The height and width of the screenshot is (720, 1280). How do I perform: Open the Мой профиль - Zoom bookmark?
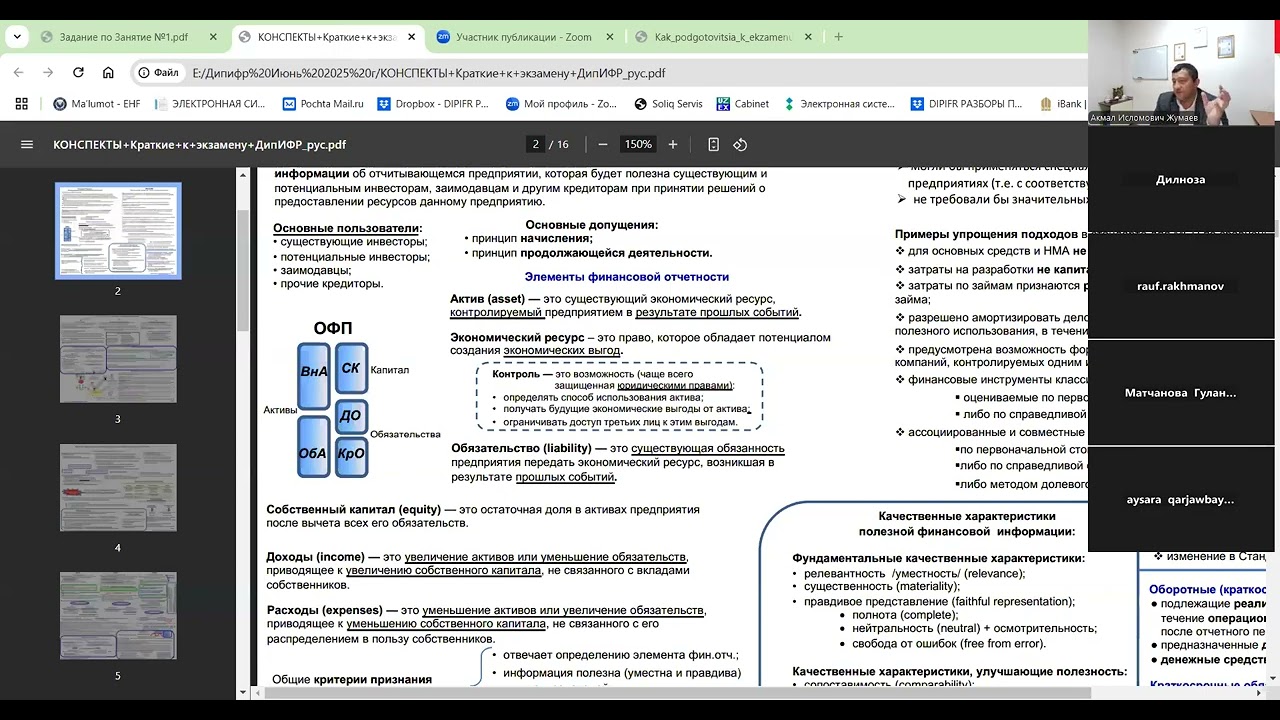click(x=561, y=103)
